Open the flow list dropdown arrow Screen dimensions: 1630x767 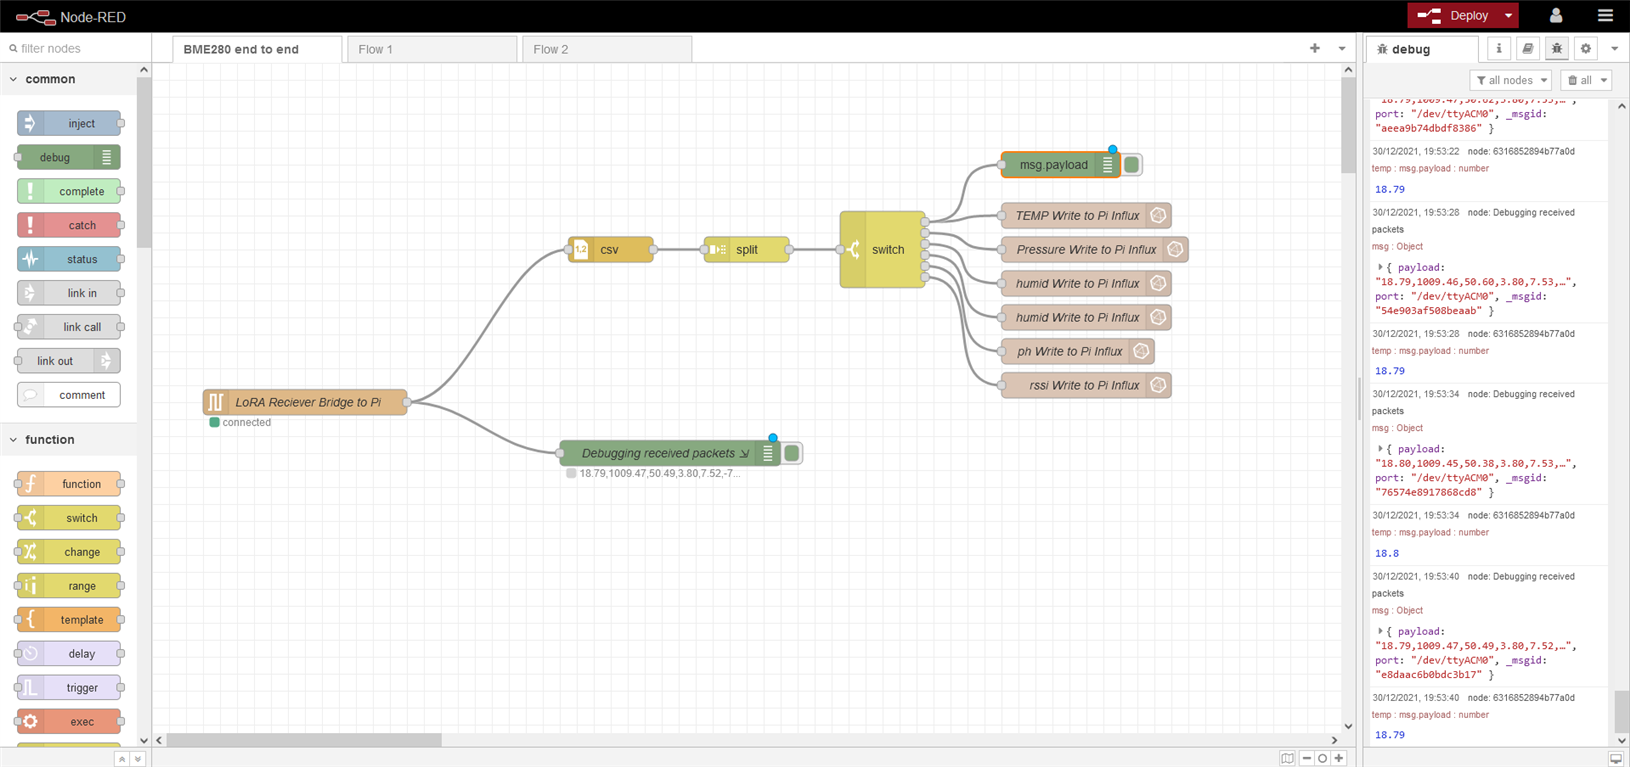click(x=1342, y=48)
